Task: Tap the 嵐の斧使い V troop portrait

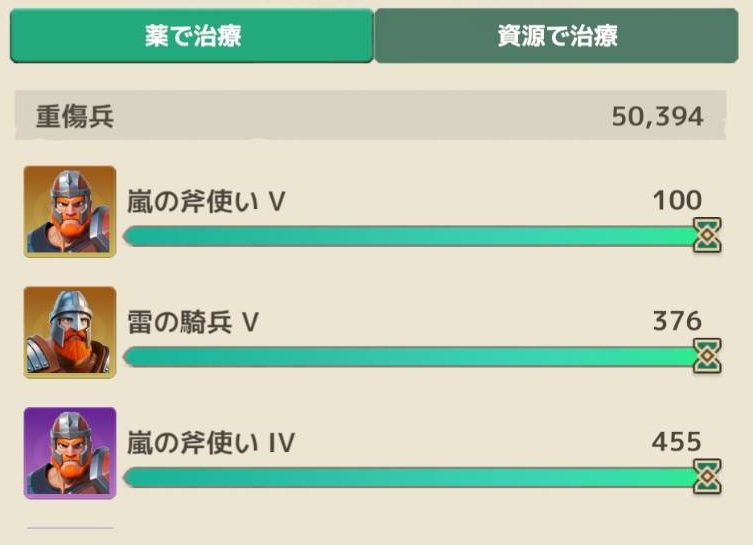Action: [x=70, y=212]
